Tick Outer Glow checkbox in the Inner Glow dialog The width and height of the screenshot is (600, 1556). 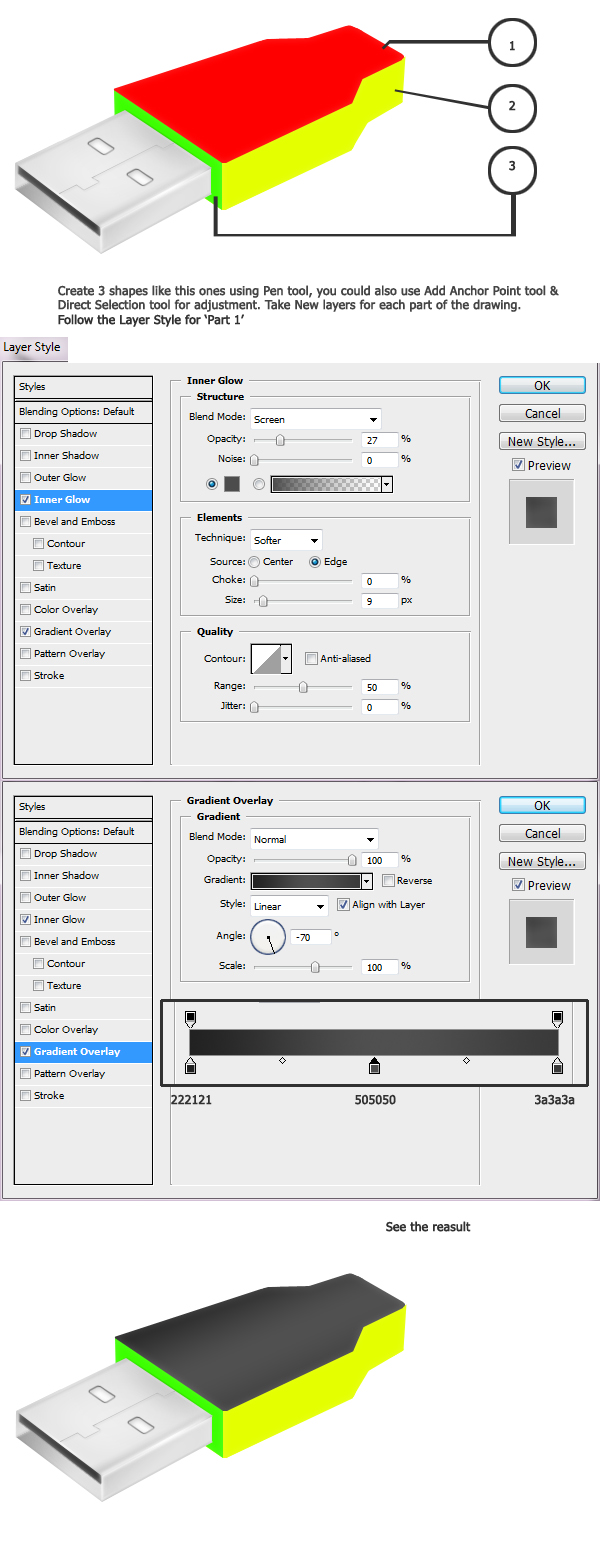pyautogui.click(x=25, y=478)
